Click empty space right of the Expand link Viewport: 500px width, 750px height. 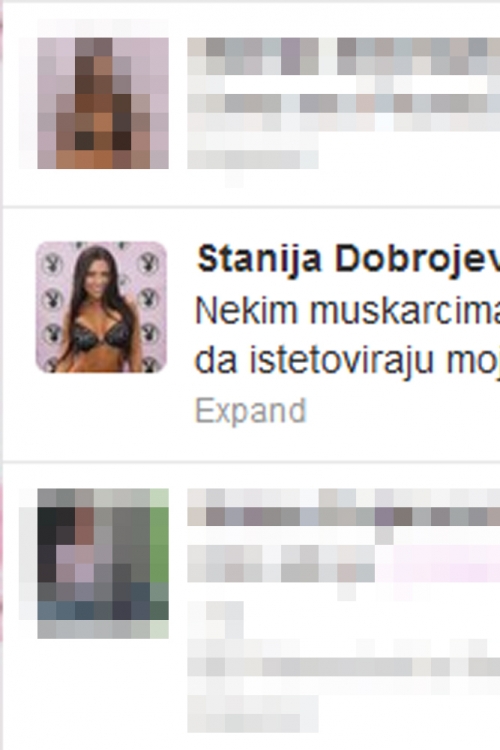[402, 411]
